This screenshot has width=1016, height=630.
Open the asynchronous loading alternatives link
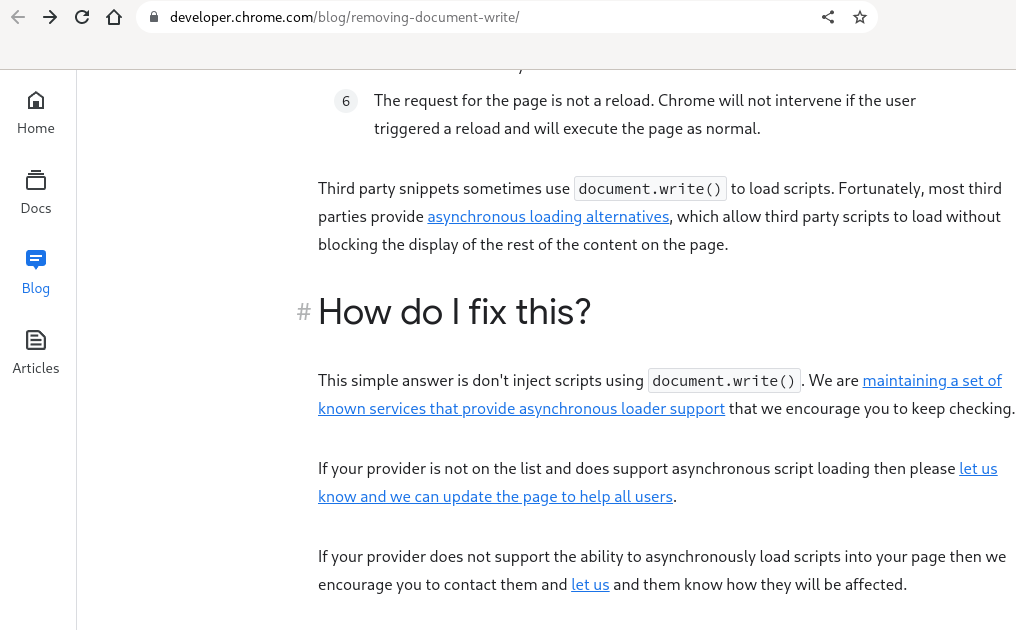click(548, 216)
